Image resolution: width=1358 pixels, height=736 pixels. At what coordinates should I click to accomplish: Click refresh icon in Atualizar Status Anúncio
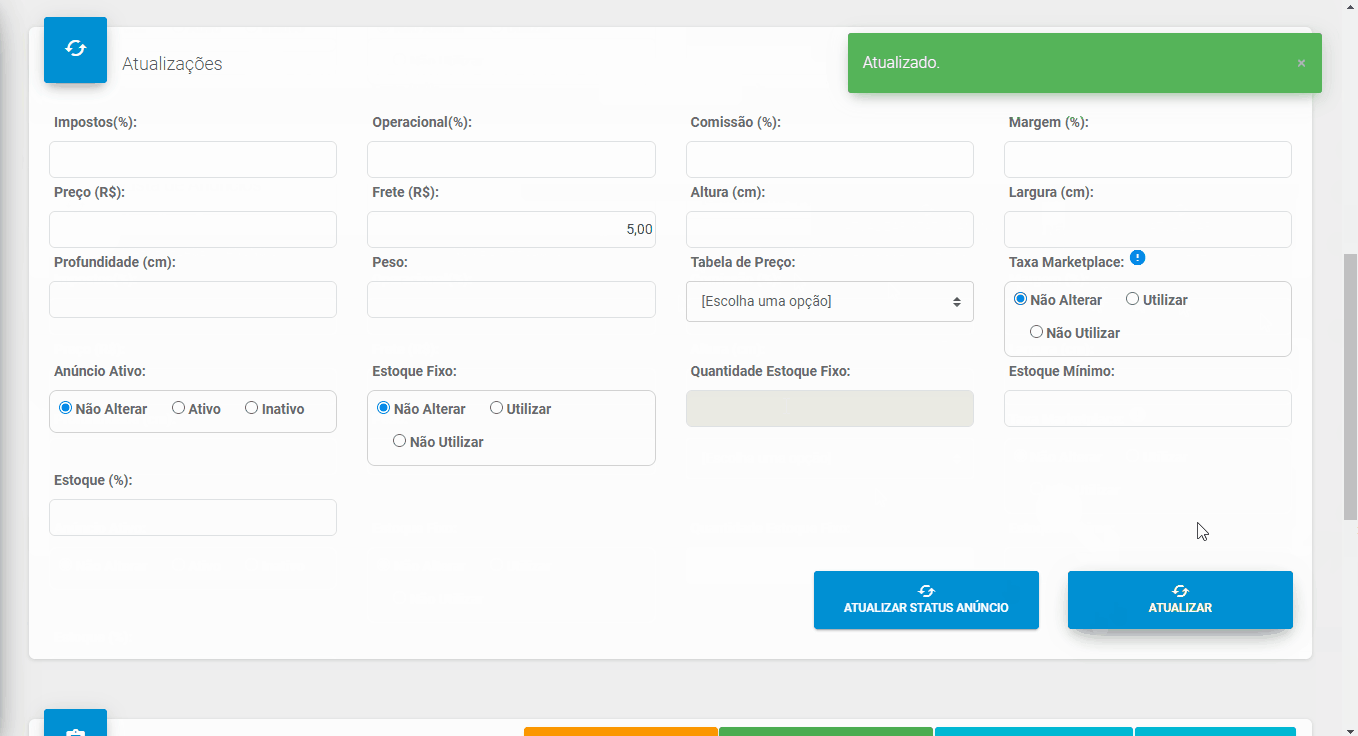click(926, 591)
